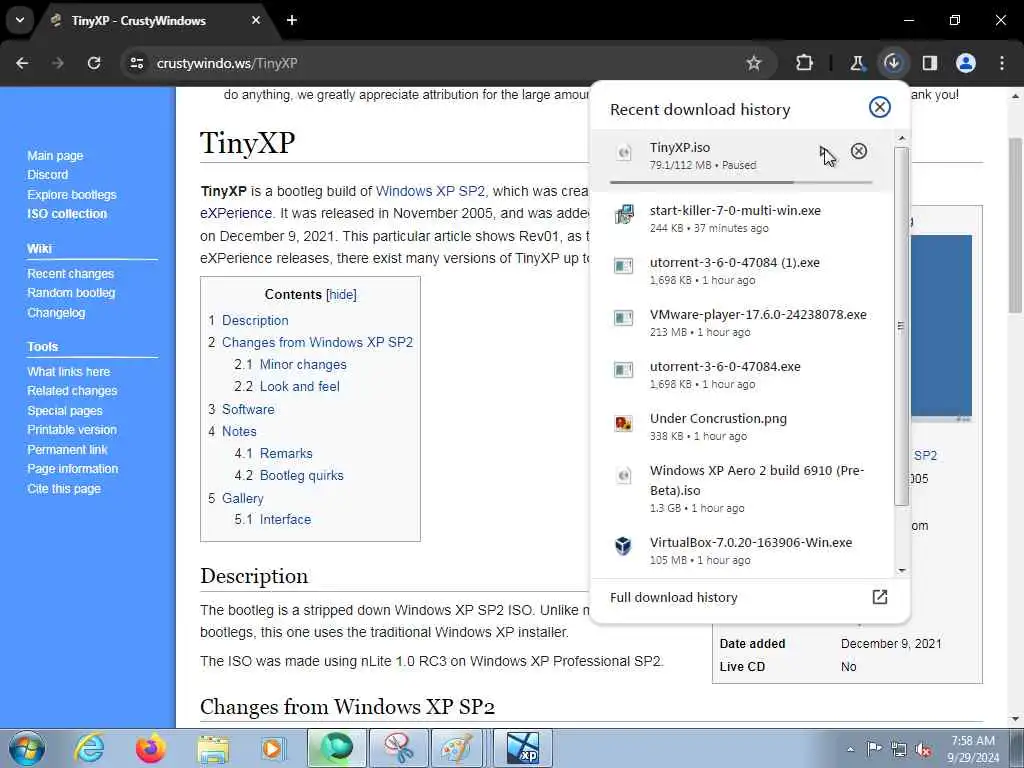Open Related changes tool
This screenshot has height=768, width=1024.
[x=72, y=391]
